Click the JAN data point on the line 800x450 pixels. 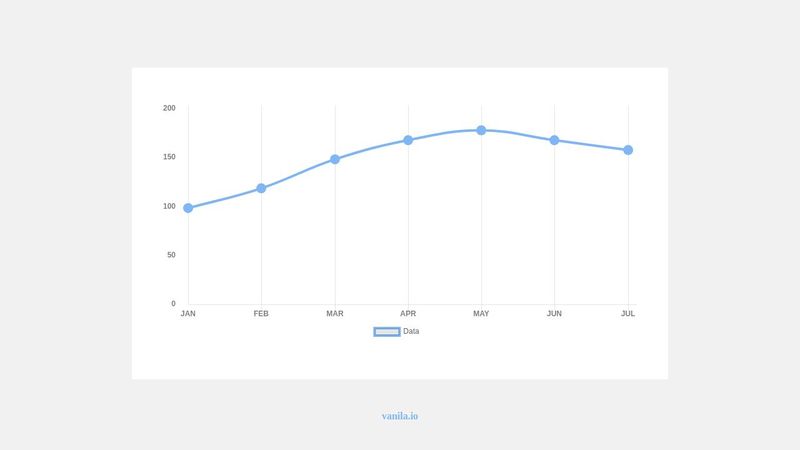pyautogui.click(x=188, y=208)
